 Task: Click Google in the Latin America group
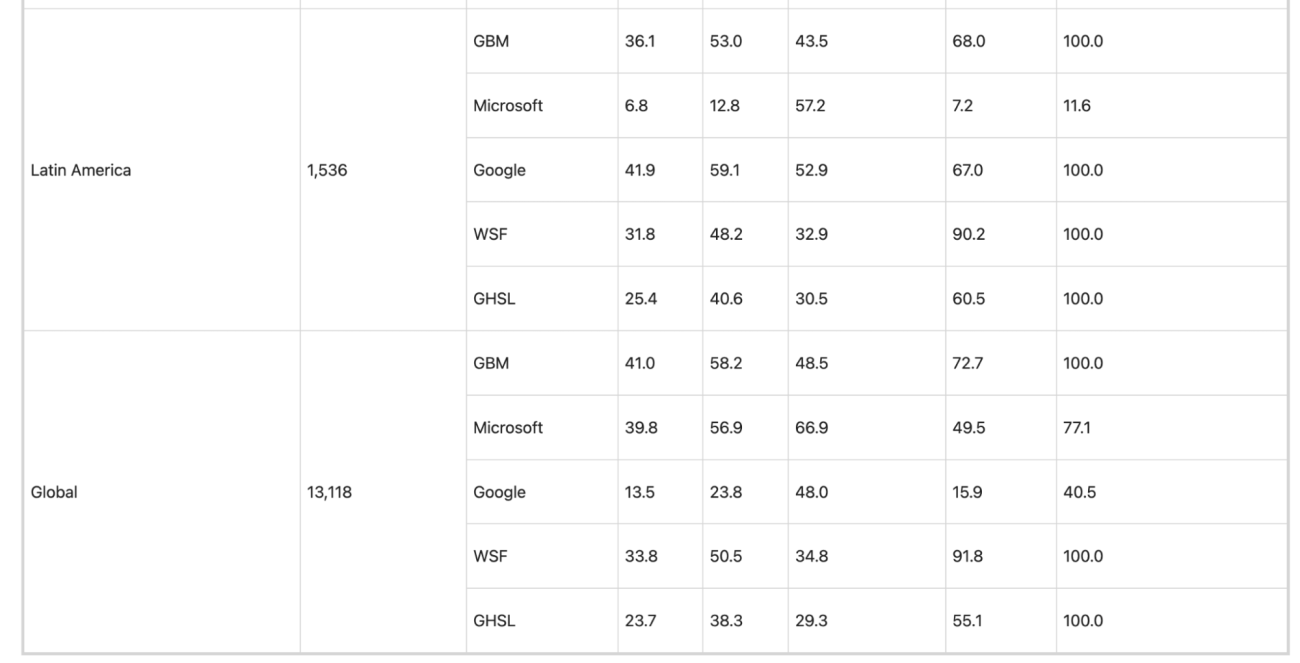click(499, 170)
